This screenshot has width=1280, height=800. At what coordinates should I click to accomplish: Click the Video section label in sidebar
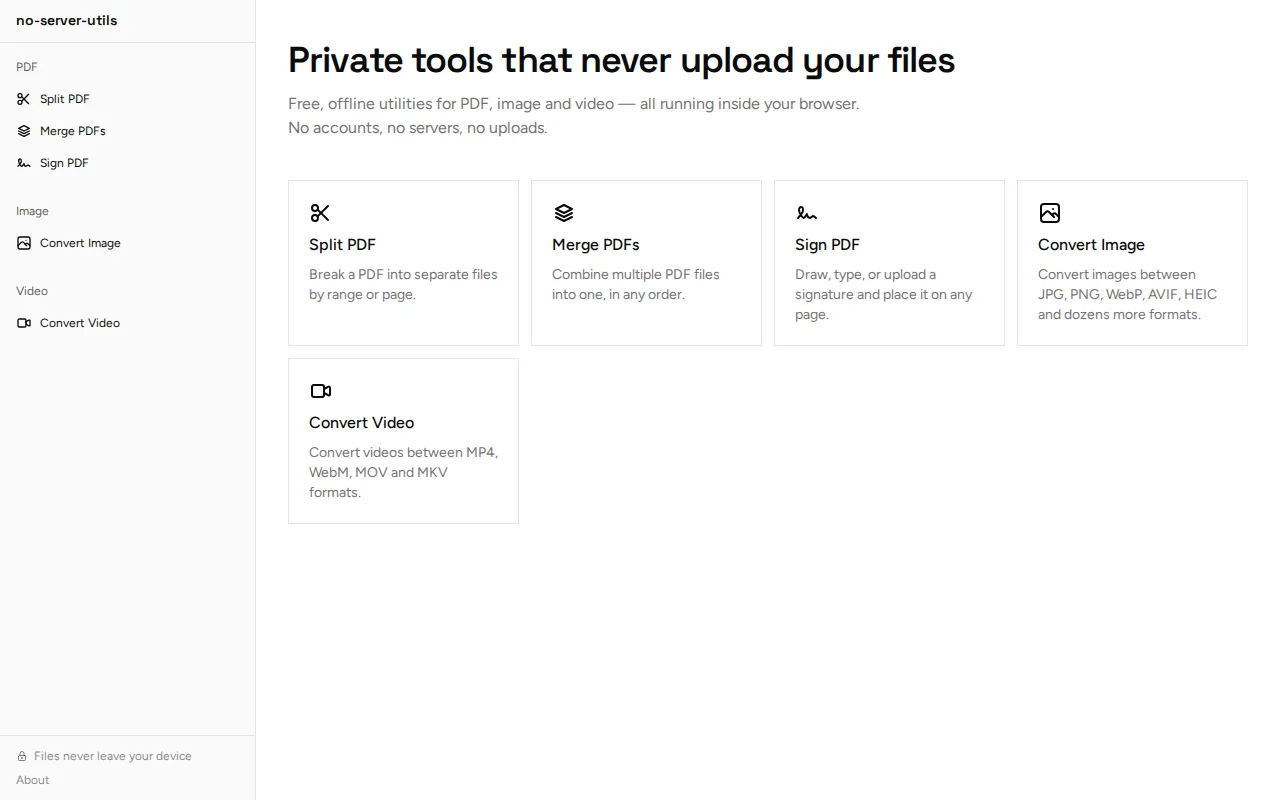pyautogui.click(x=32, y=291)
